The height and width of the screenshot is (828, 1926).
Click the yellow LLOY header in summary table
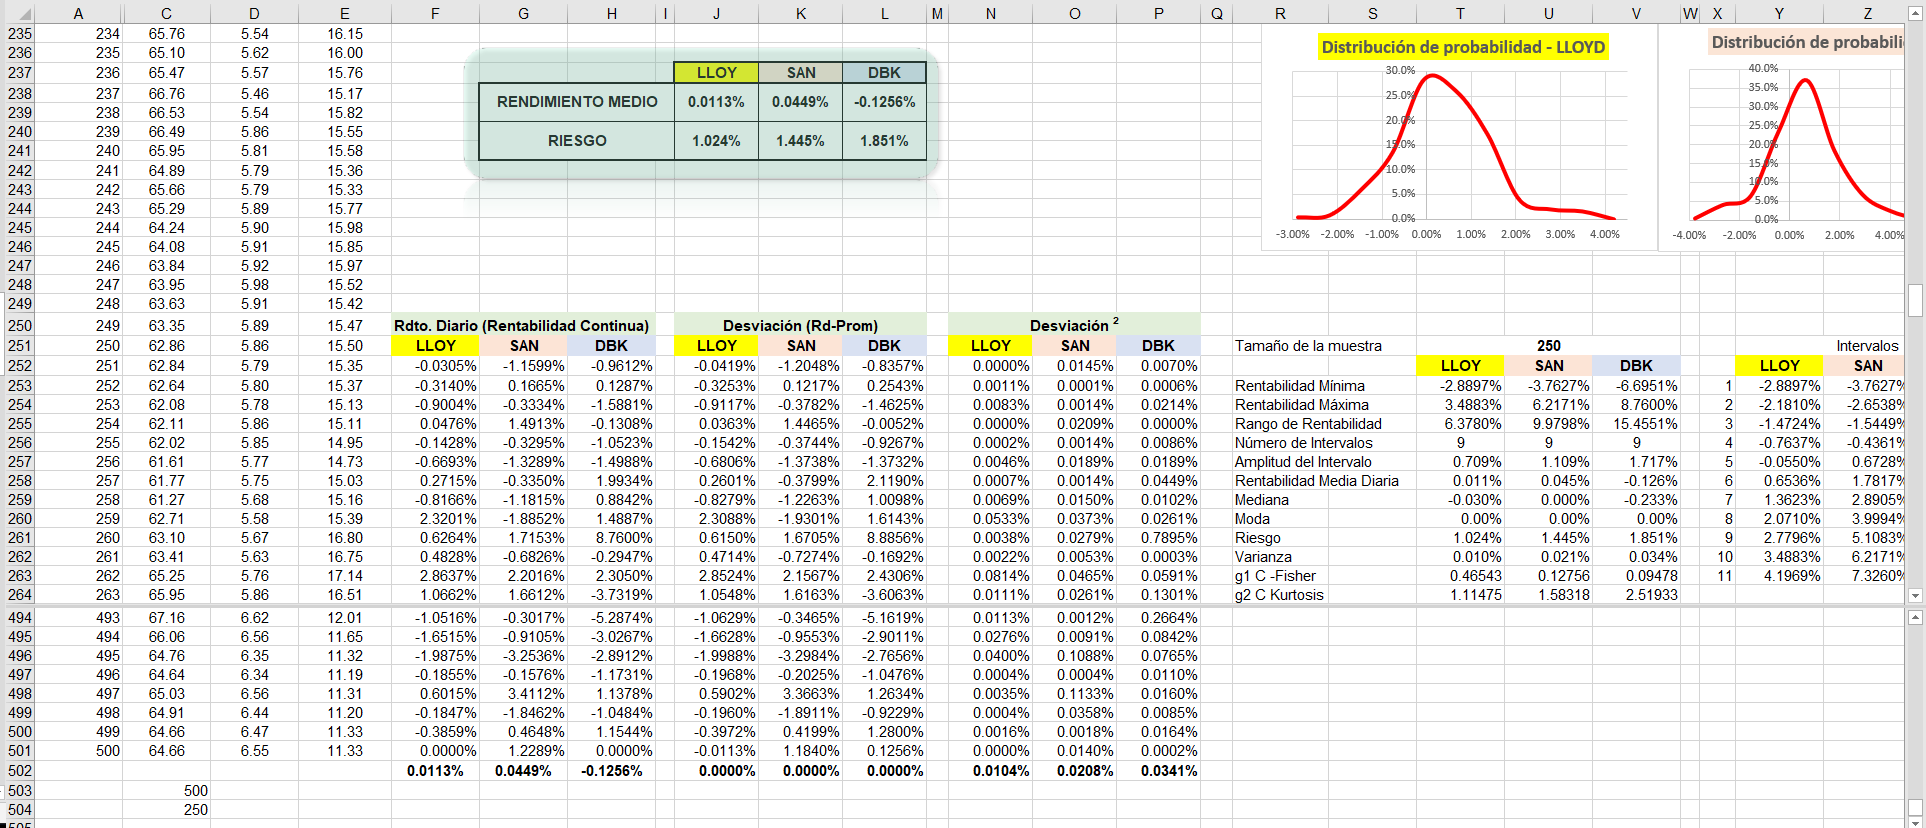[716, 73]
